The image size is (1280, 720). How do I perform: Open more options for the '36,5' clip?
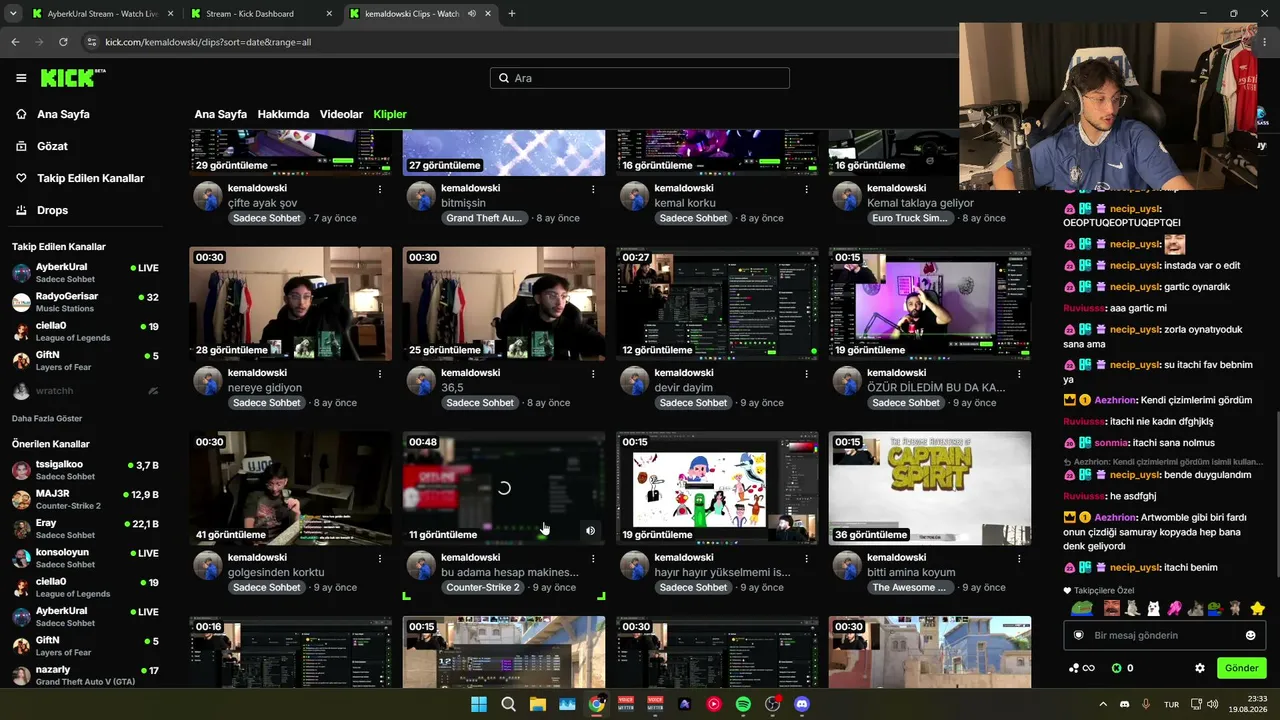593,373
